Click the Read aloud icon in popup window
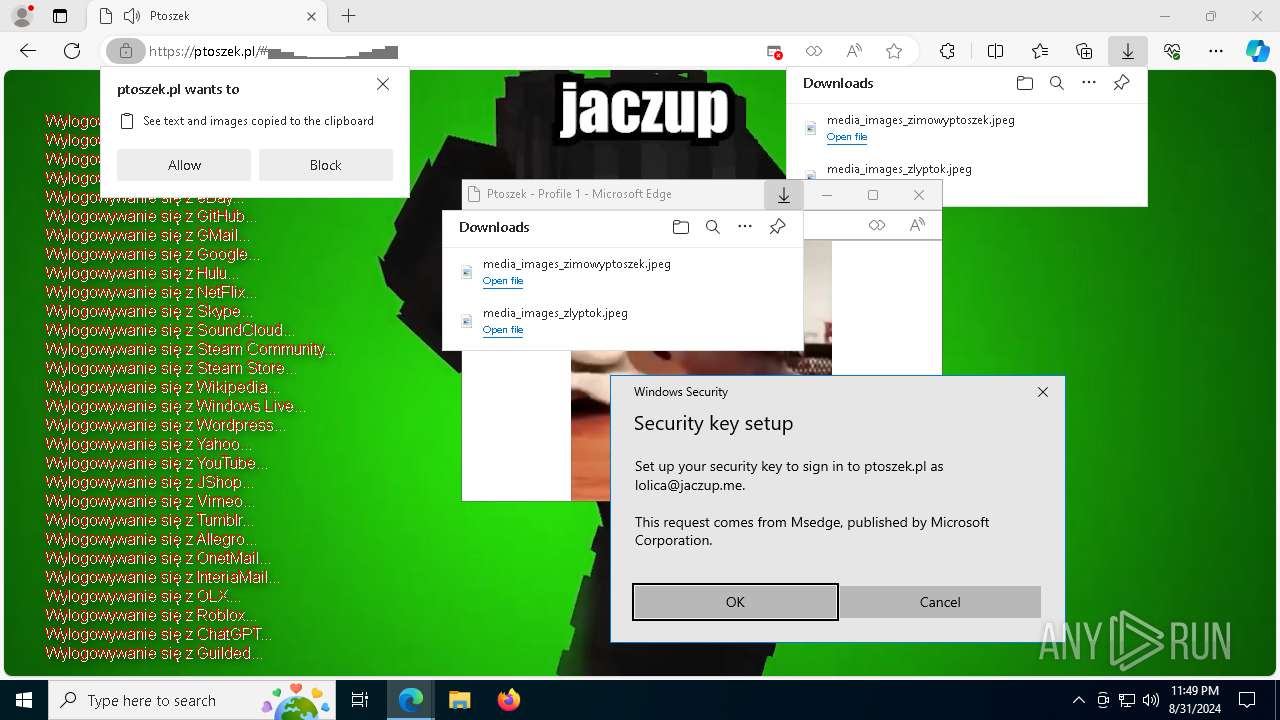Viewport: 1280px width, 720px height. tap(917, 225)
